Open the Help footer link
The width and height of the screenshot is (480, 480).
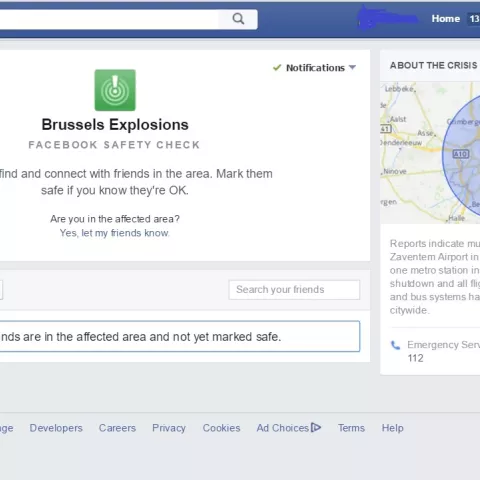393,428
